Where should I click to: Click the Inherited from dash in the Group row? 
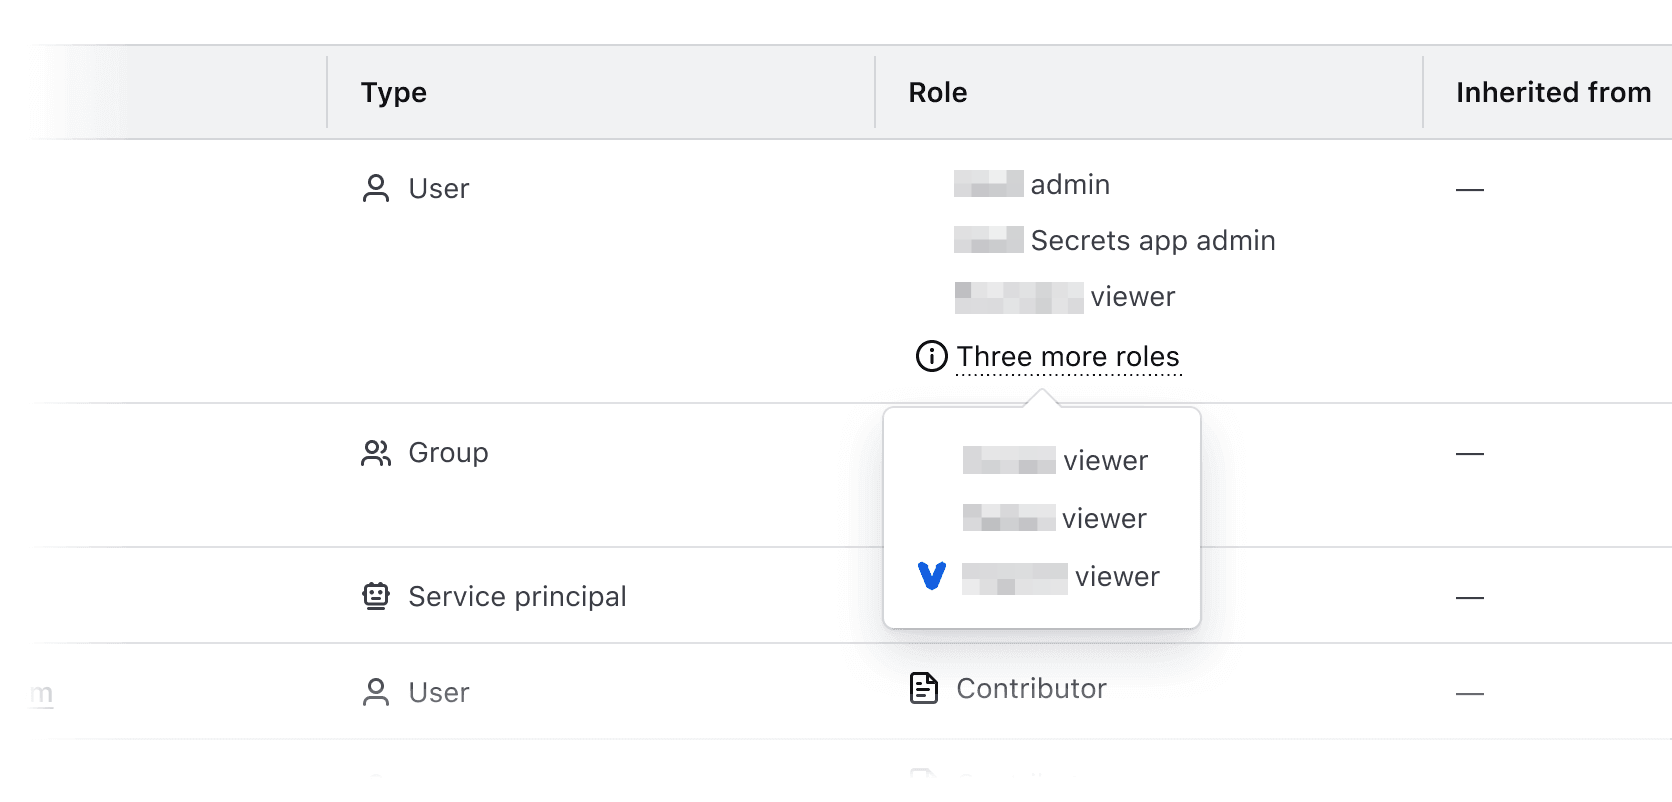tap(1470, 454)
